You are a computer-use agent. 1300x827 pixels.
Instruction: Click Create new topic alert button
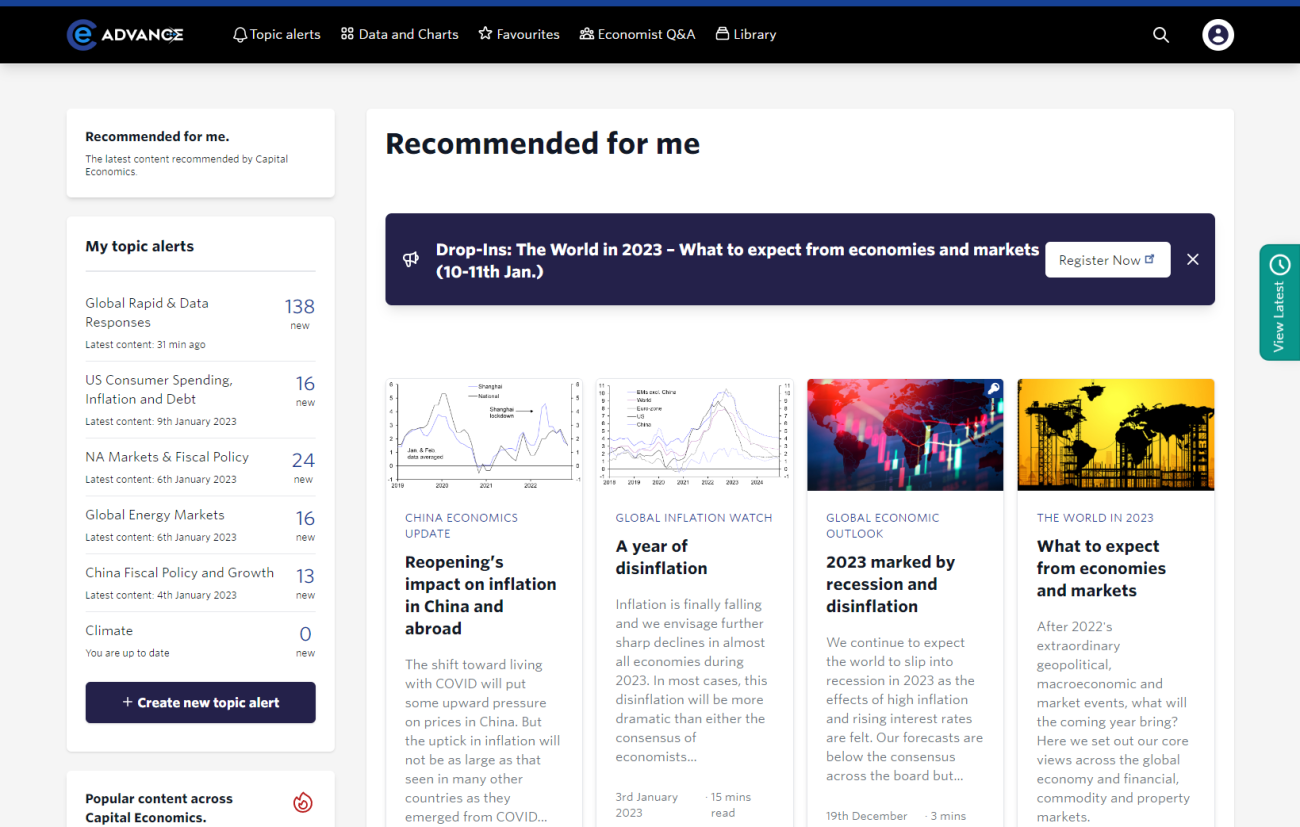pyautogui.click(x=200, y=702)
